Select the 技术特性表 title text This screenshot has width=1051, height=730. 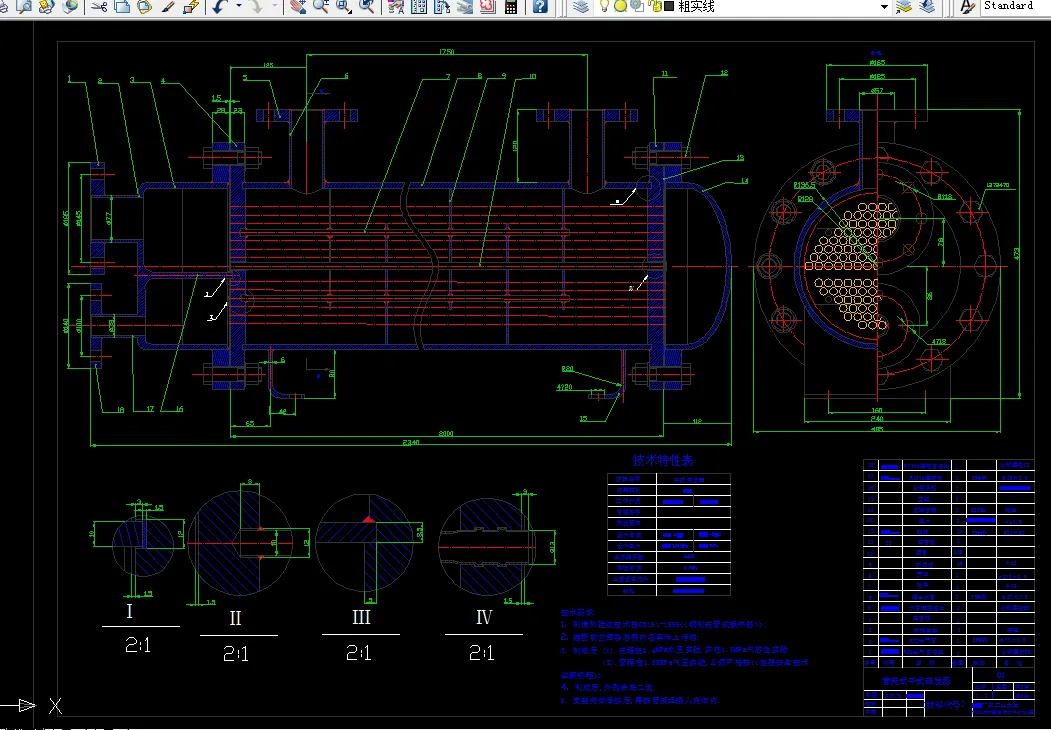point(662,461)
